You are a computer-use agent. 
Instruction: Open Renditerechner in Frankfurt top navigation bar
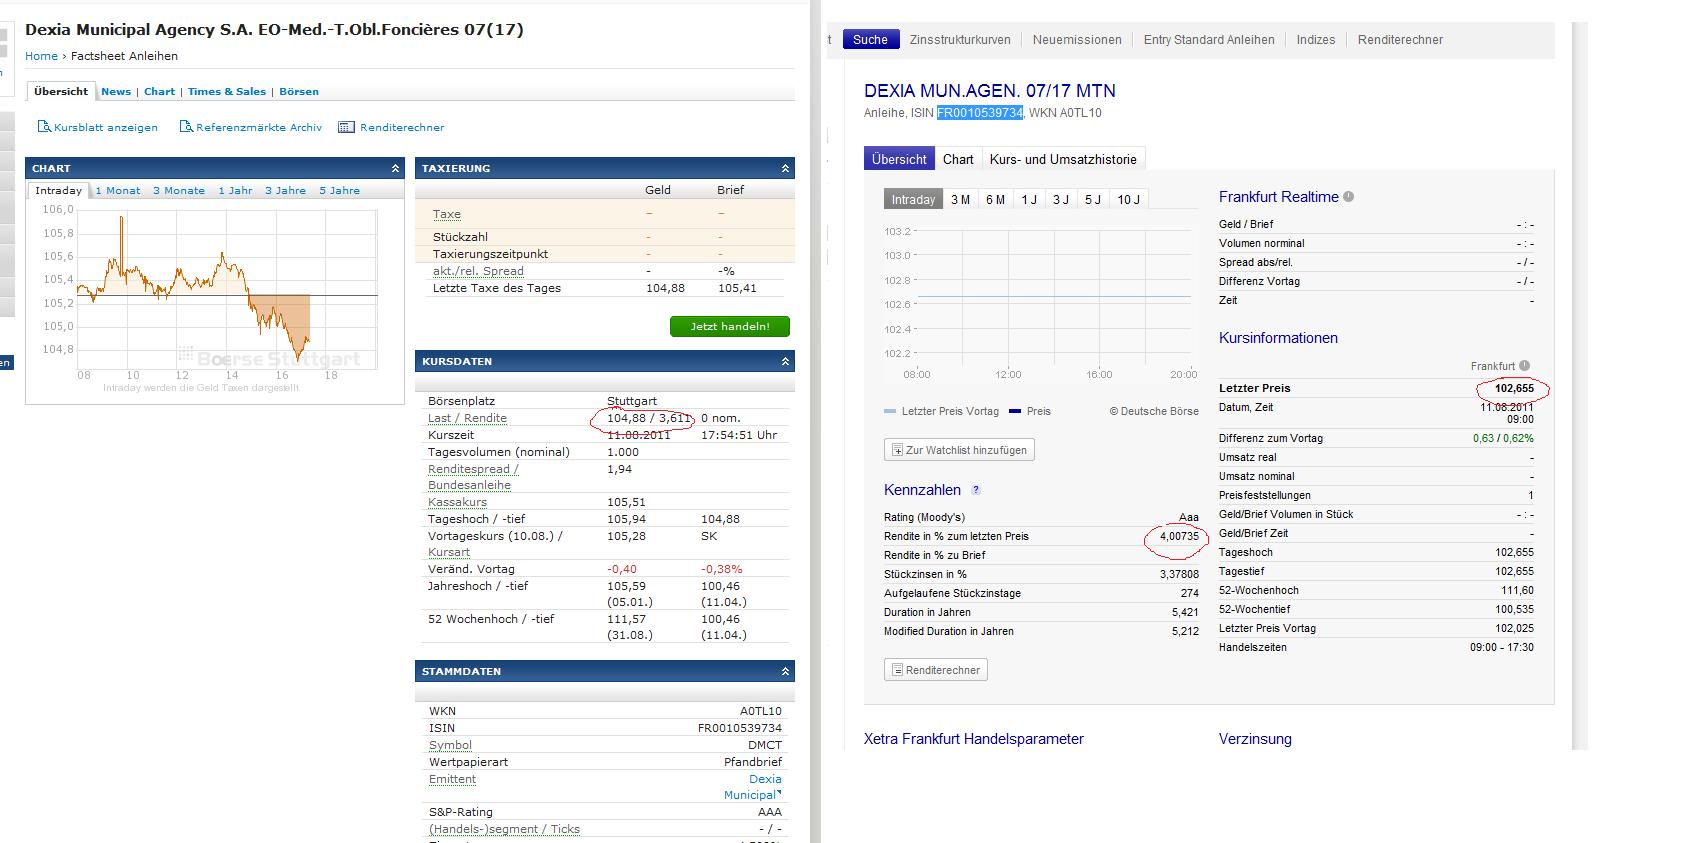coord(1400,40)
